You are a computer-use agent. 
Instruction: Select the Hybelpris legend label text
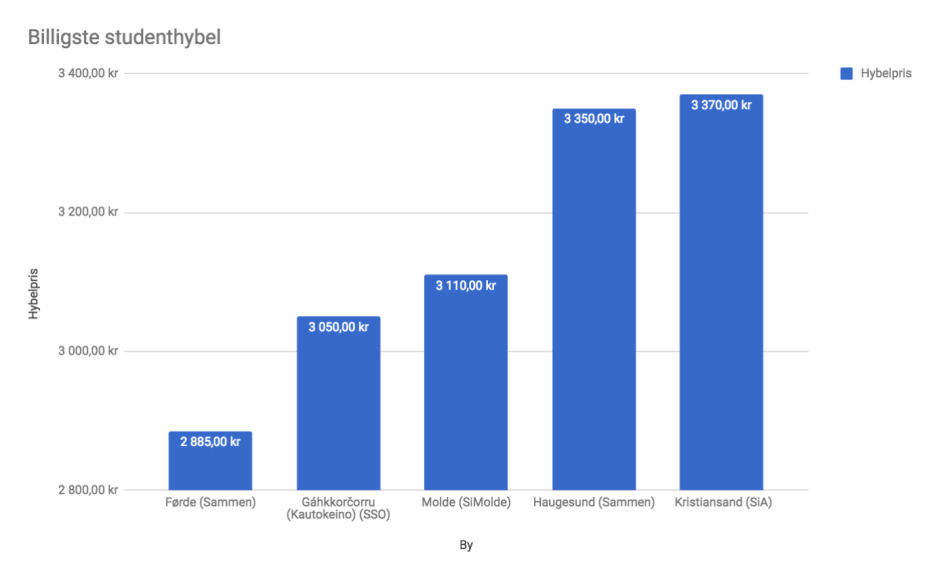coord(885,74)
